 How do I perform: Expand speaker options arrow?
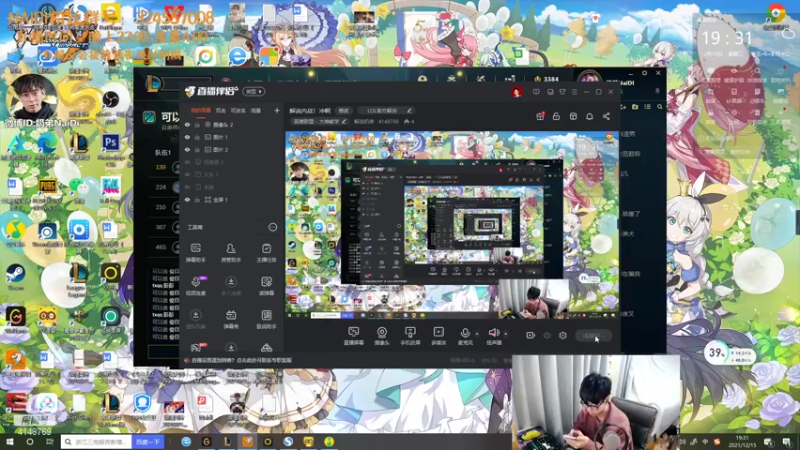(506, 334)
